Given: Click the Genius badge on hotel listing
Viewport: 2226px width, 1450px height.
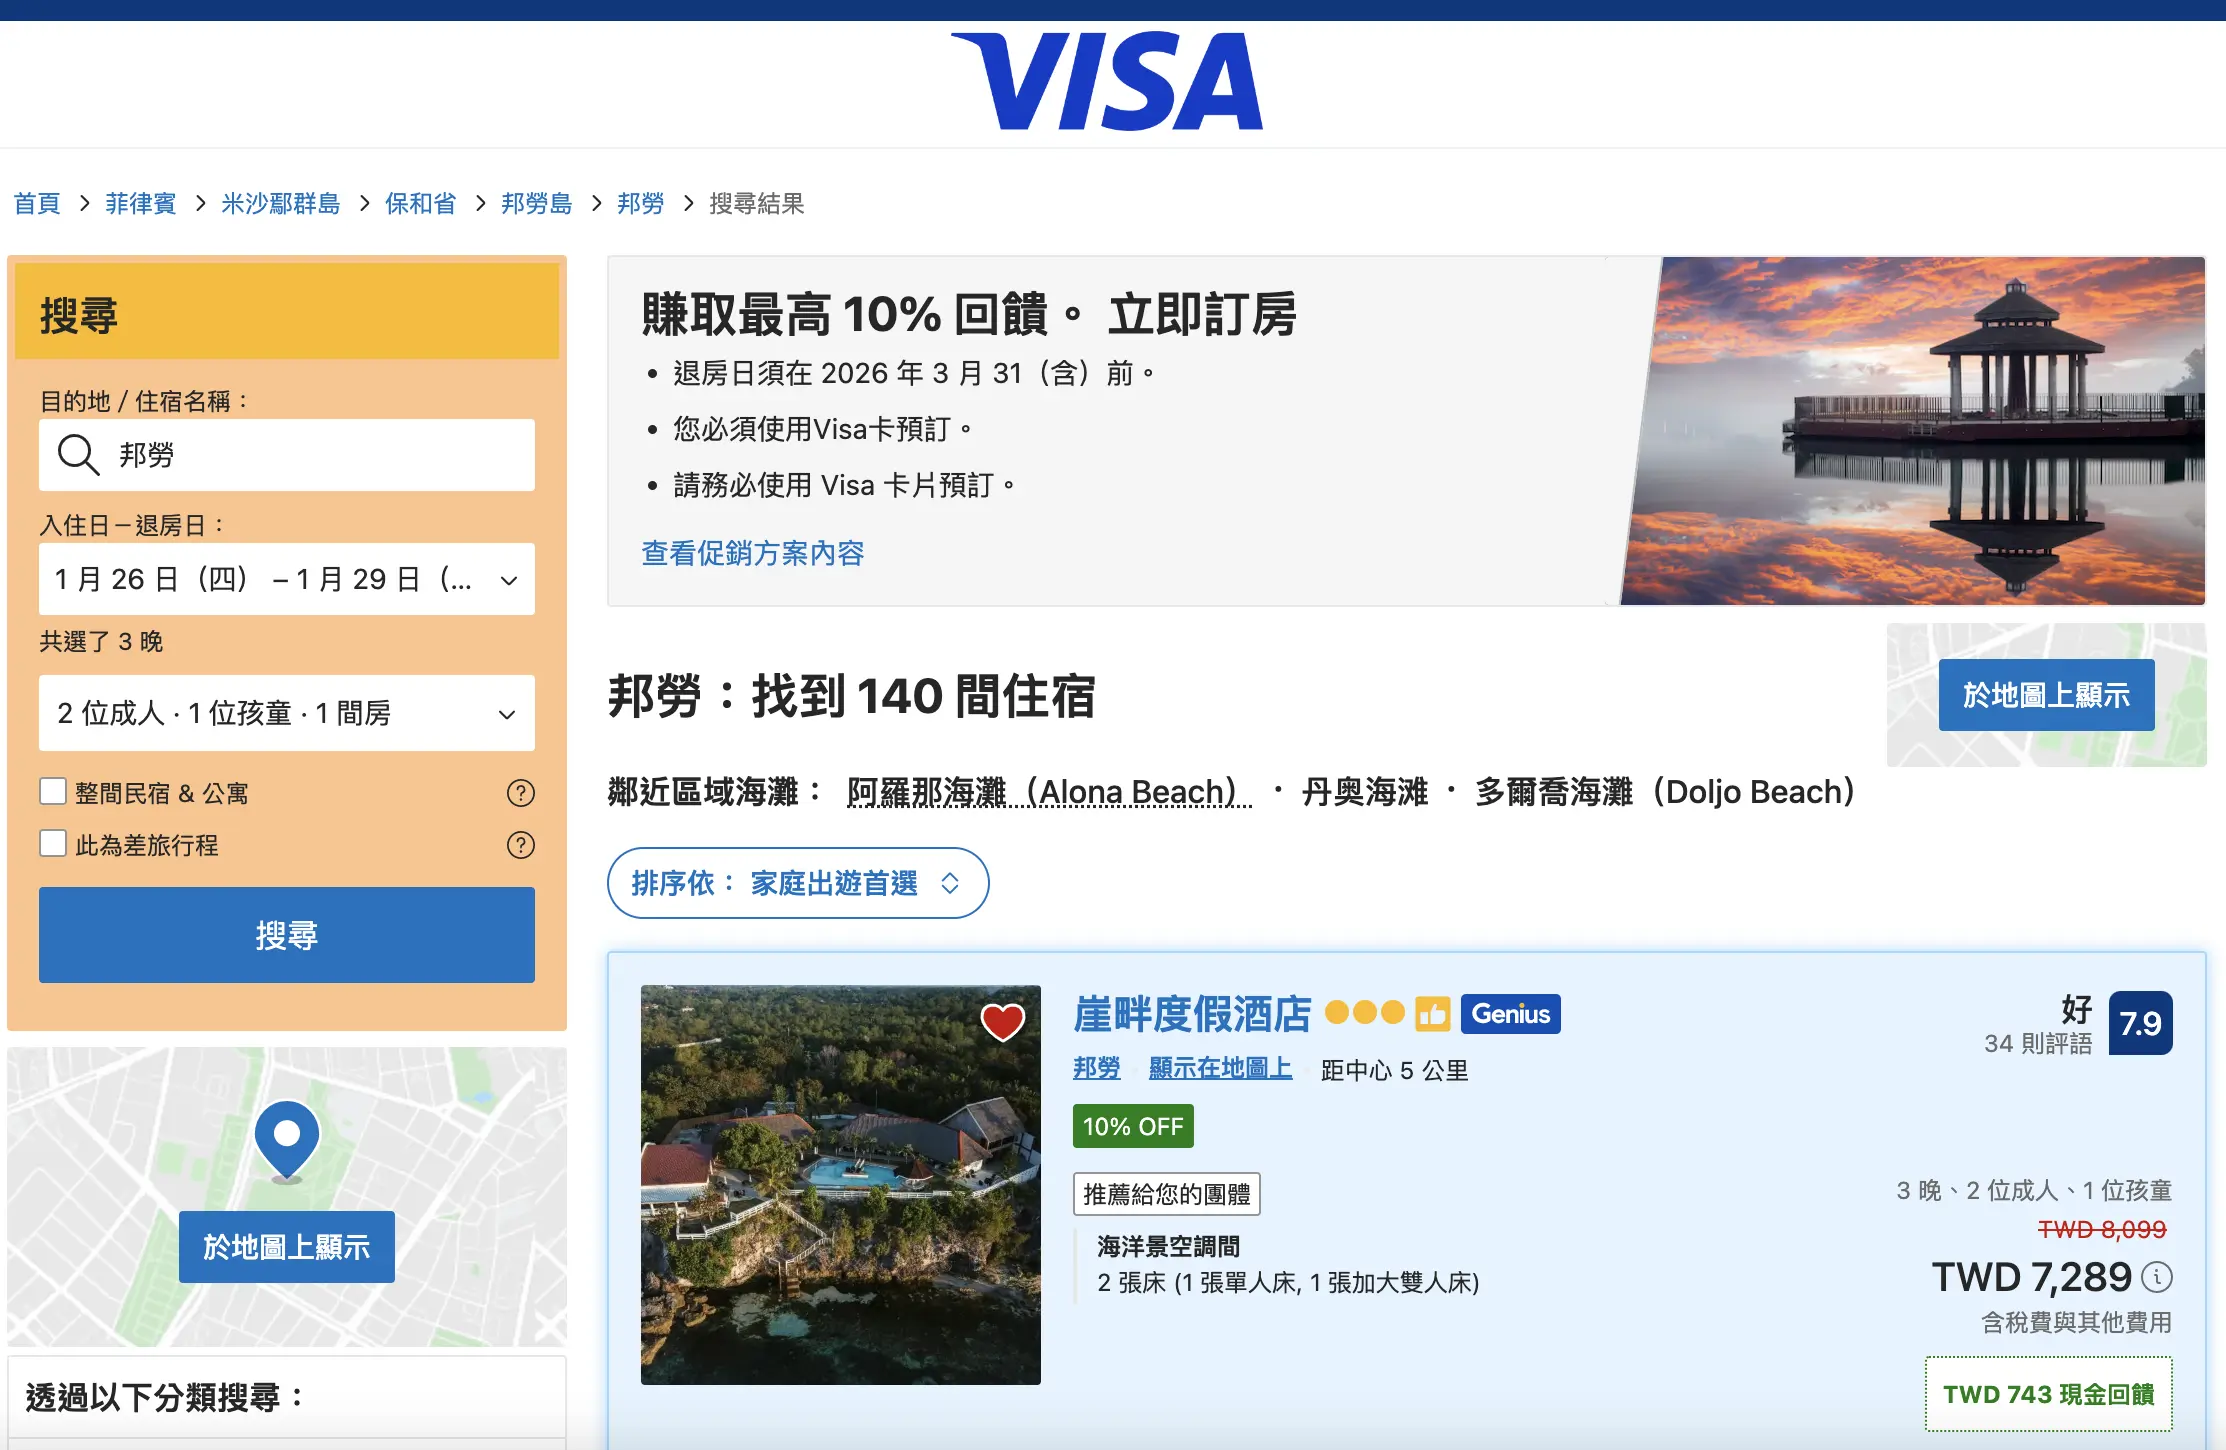Looking at the screenshot, I should coord(1510,1014).
